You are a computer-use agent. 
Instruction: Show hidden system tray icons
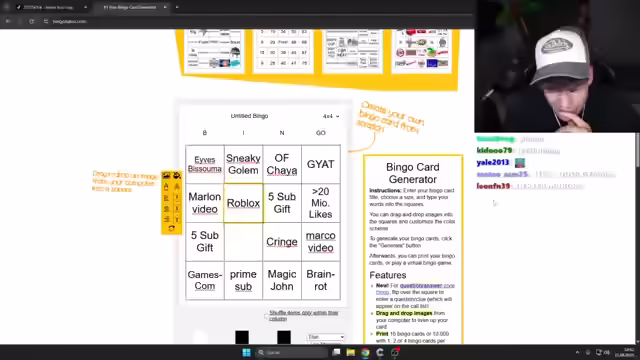coord(577,352)
